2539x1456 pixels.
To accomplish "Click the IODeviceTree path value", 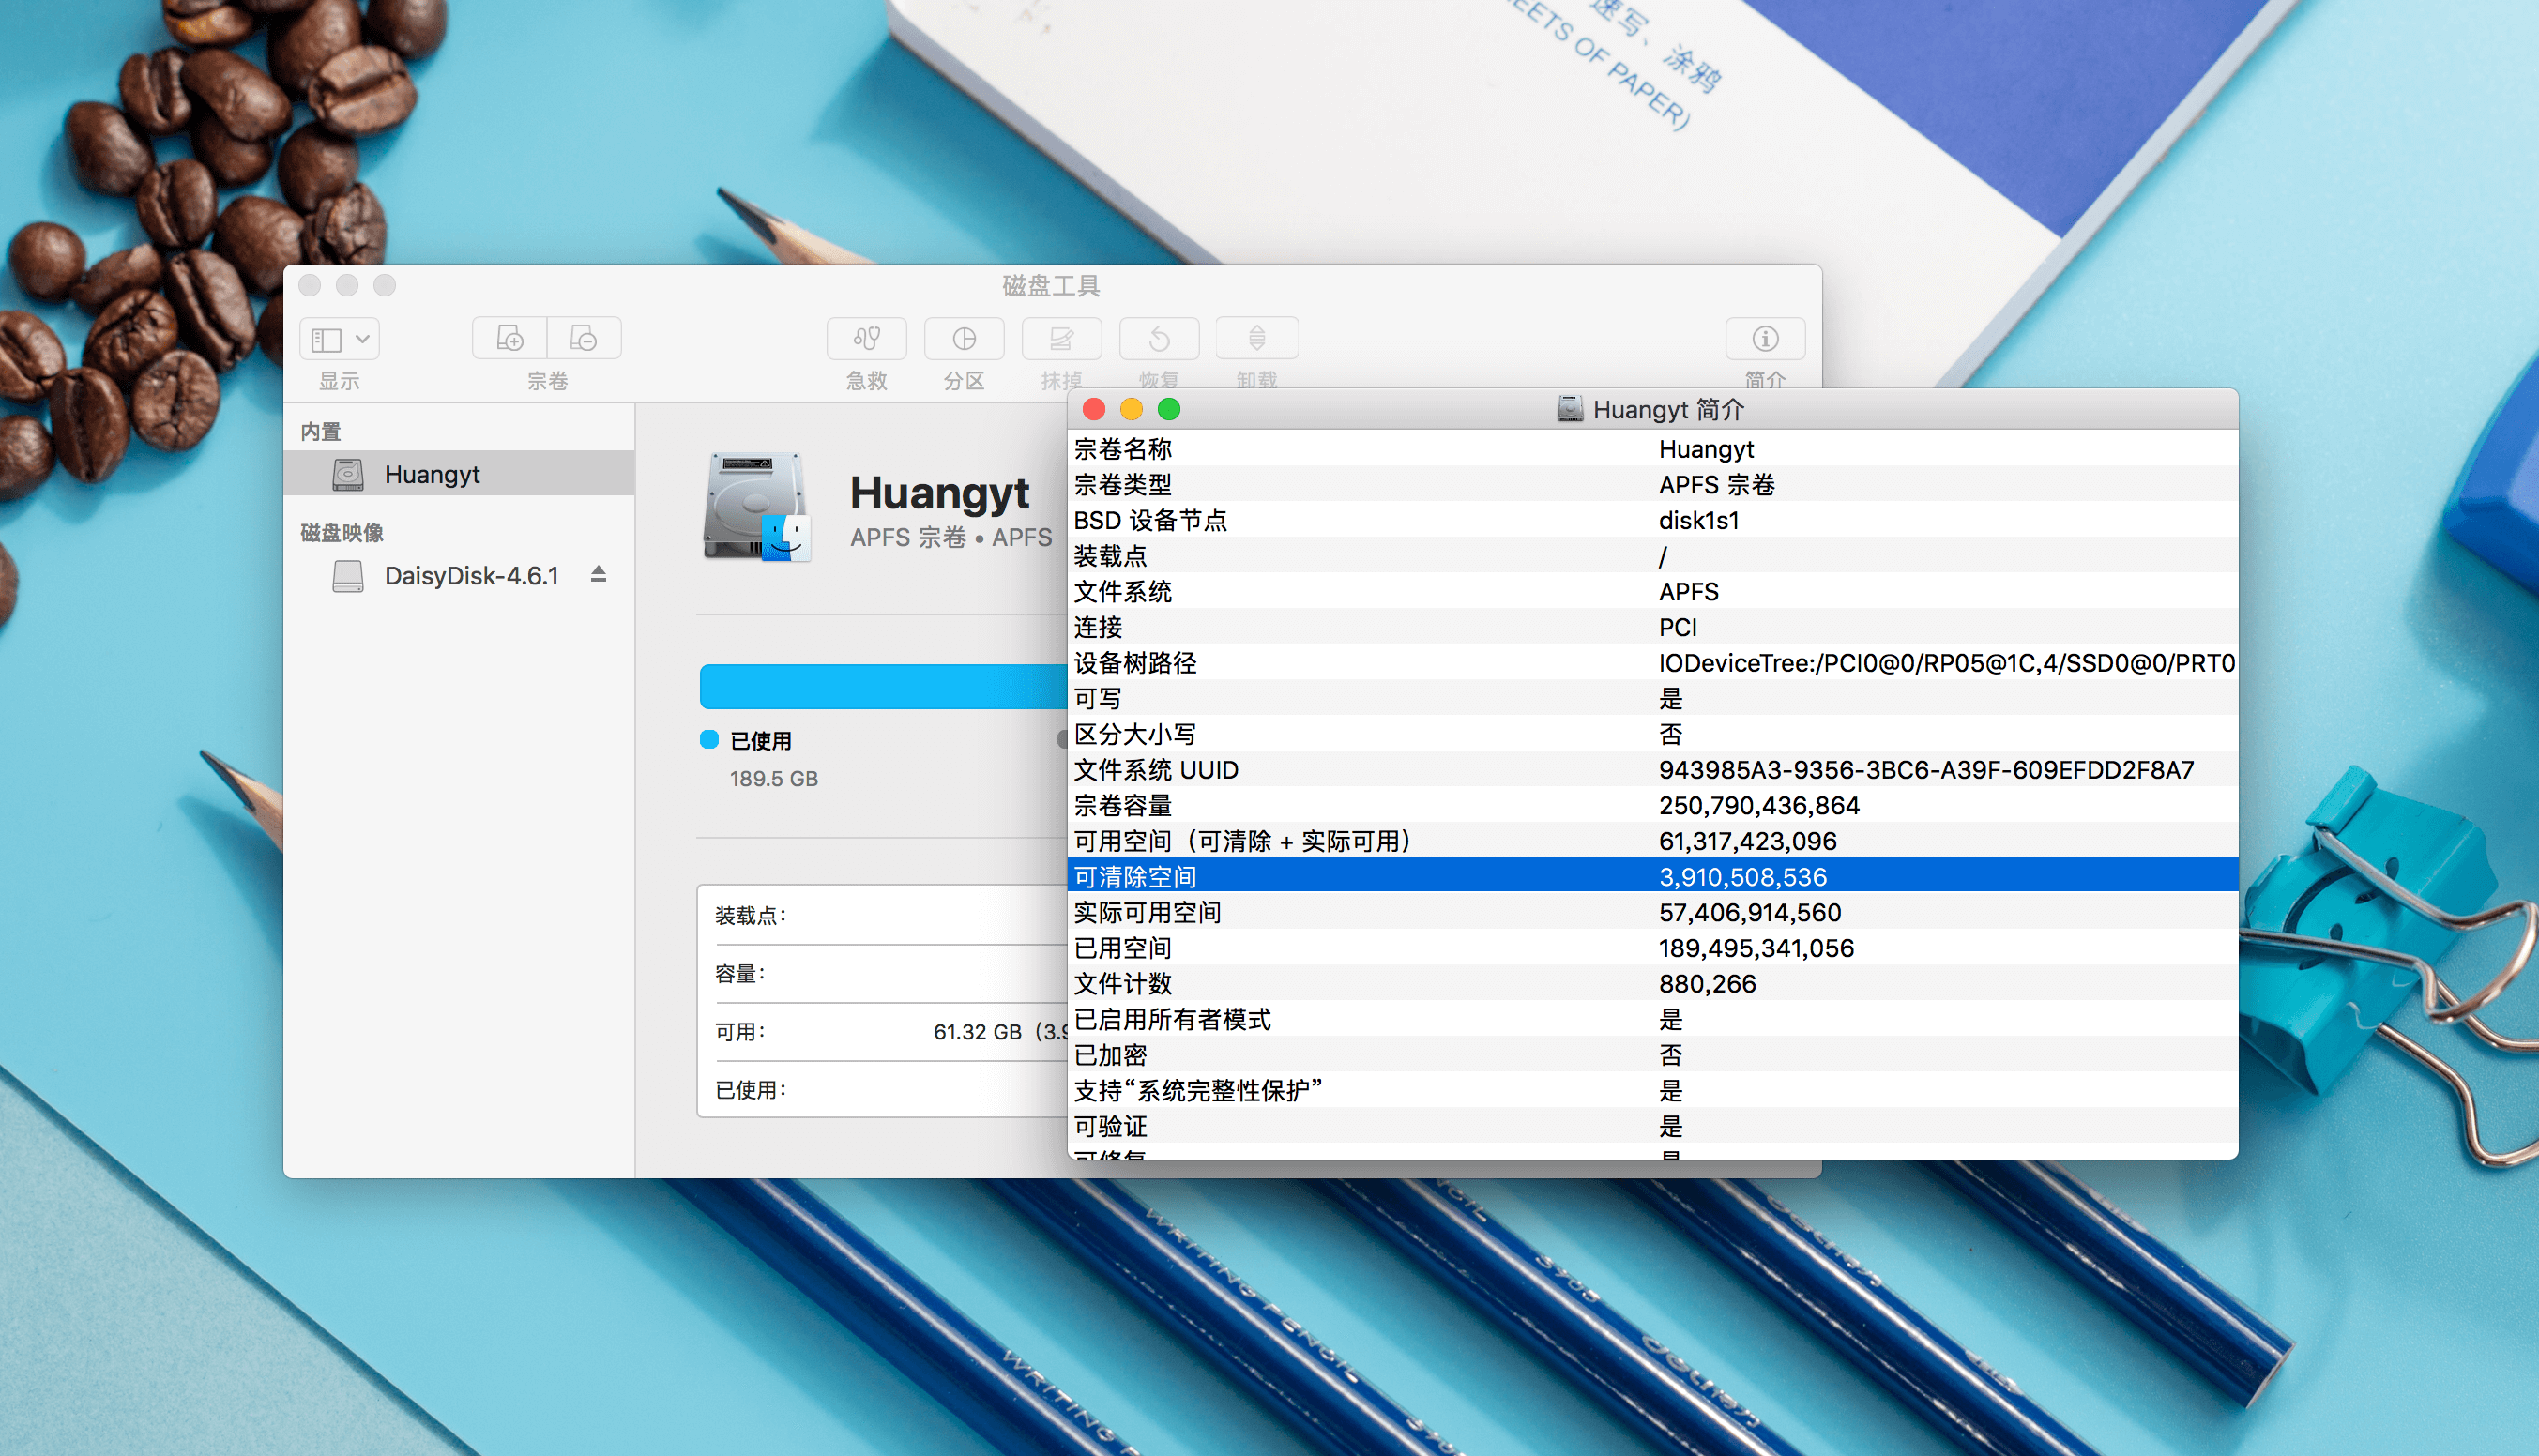I will [x=1946, y=663].
